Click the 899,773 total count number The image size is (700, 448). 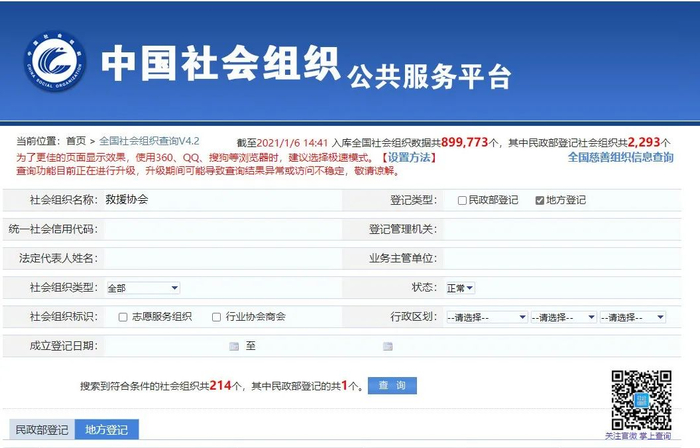click(x=464, y=142)
